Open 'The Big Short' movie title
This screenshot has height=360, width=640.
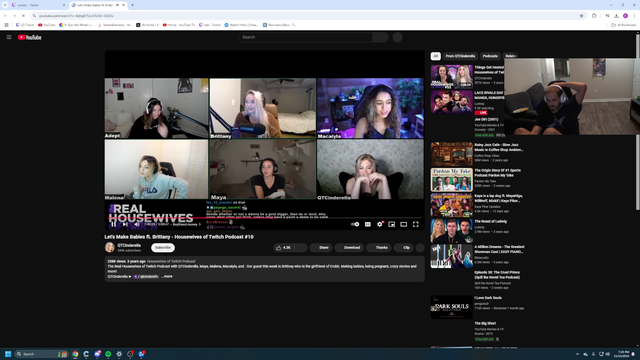485,323
